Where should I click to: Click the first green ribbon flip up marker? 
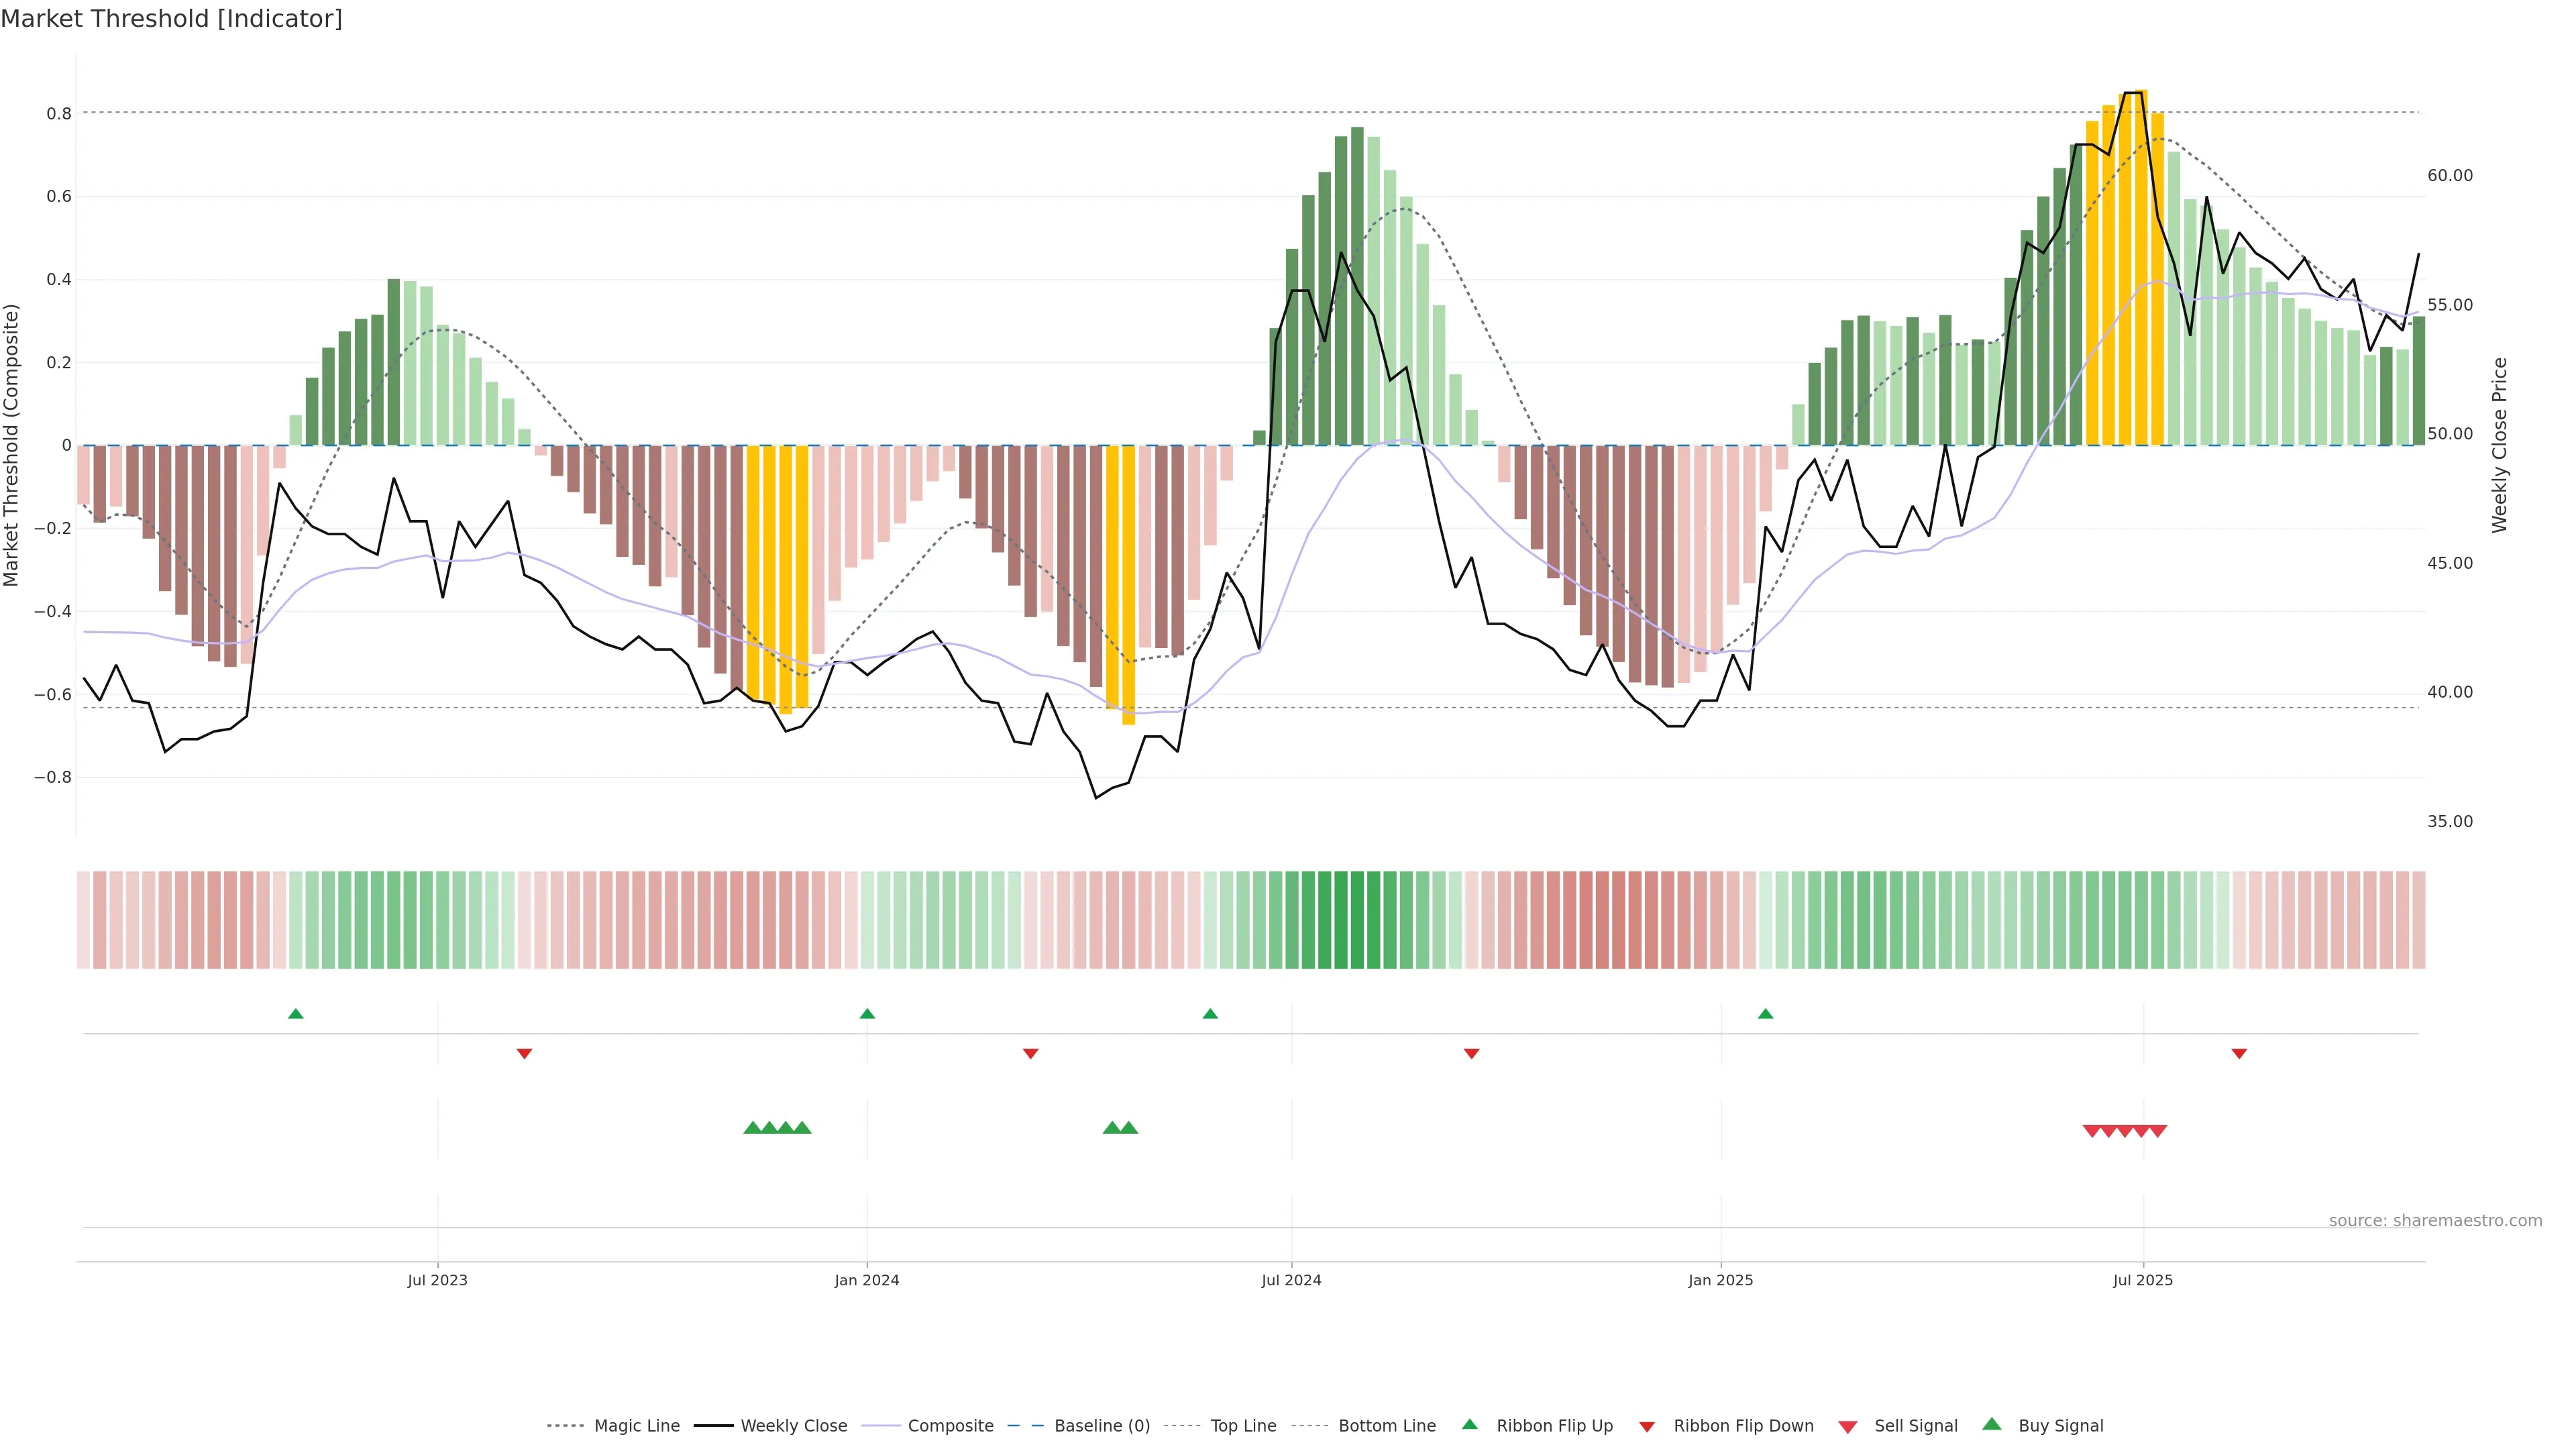(295, 1014)
